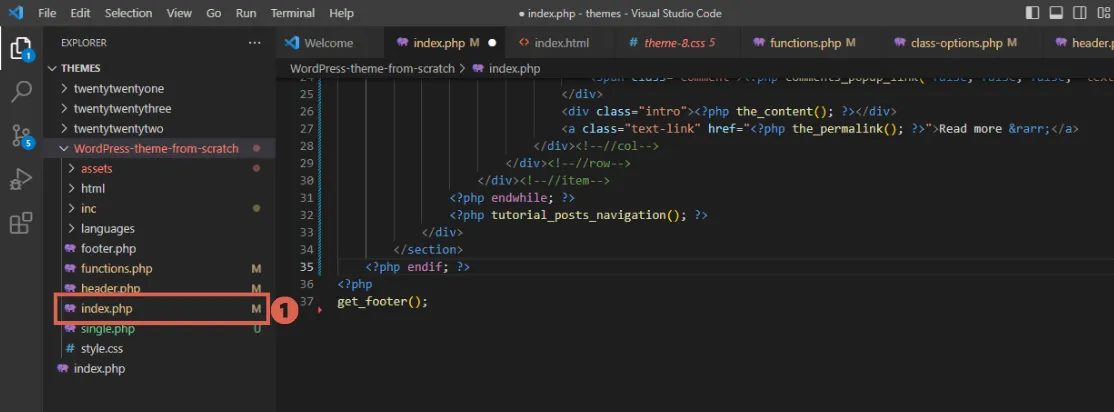Viewport: 1114px width, 412px height.
Task: Click WordPress-theme-from-scratch breadcrumb
Action: (372, 69)
